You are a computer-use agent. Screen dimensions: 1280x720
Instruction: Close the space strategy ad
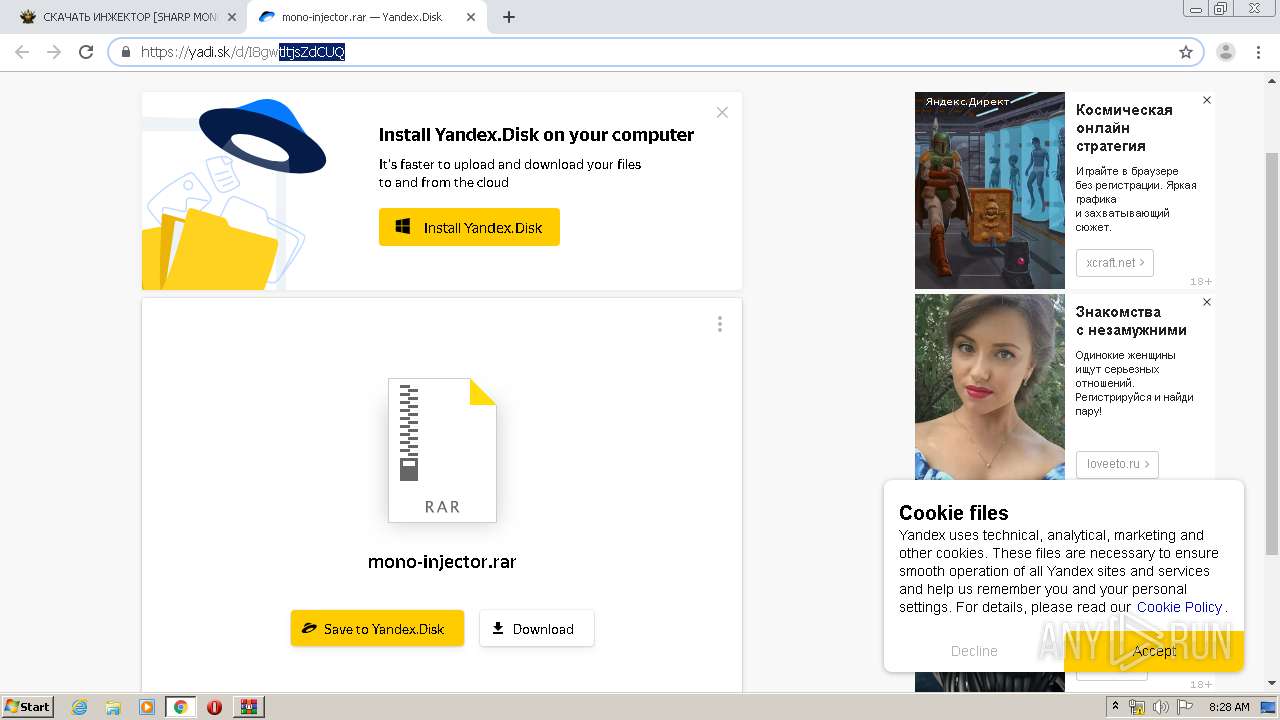tap(1207, 100)
